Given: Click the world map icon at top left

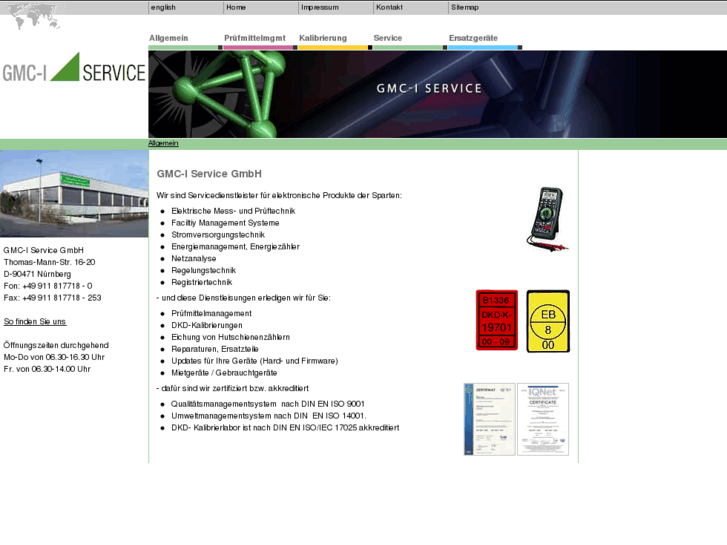Looking at the screenshot, I should pos(32,16).
